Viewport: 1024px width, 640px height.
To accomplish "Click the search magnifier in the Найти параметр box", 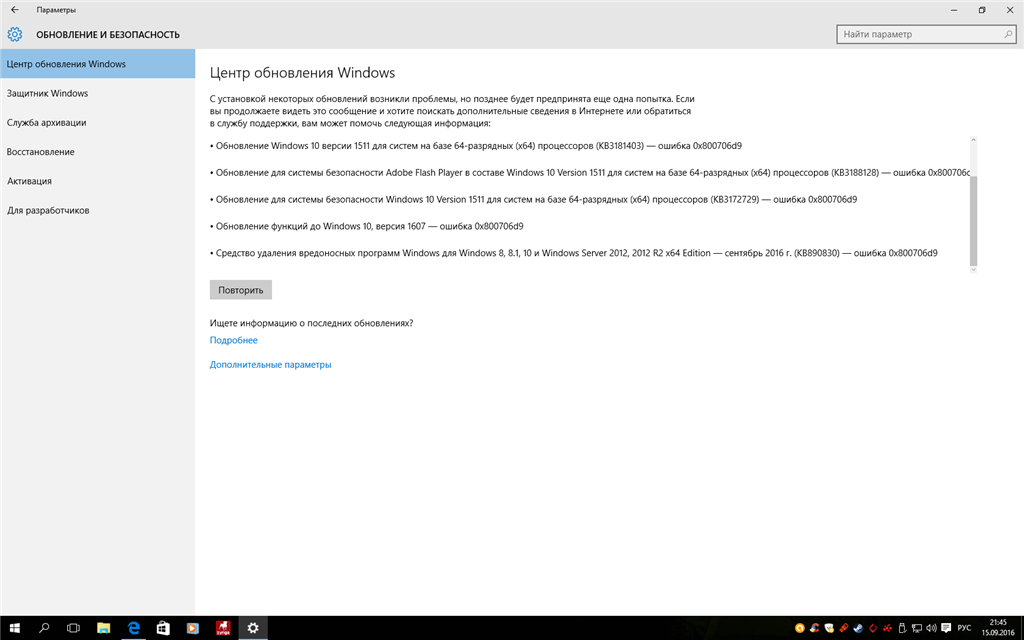I will (1008, 35).
